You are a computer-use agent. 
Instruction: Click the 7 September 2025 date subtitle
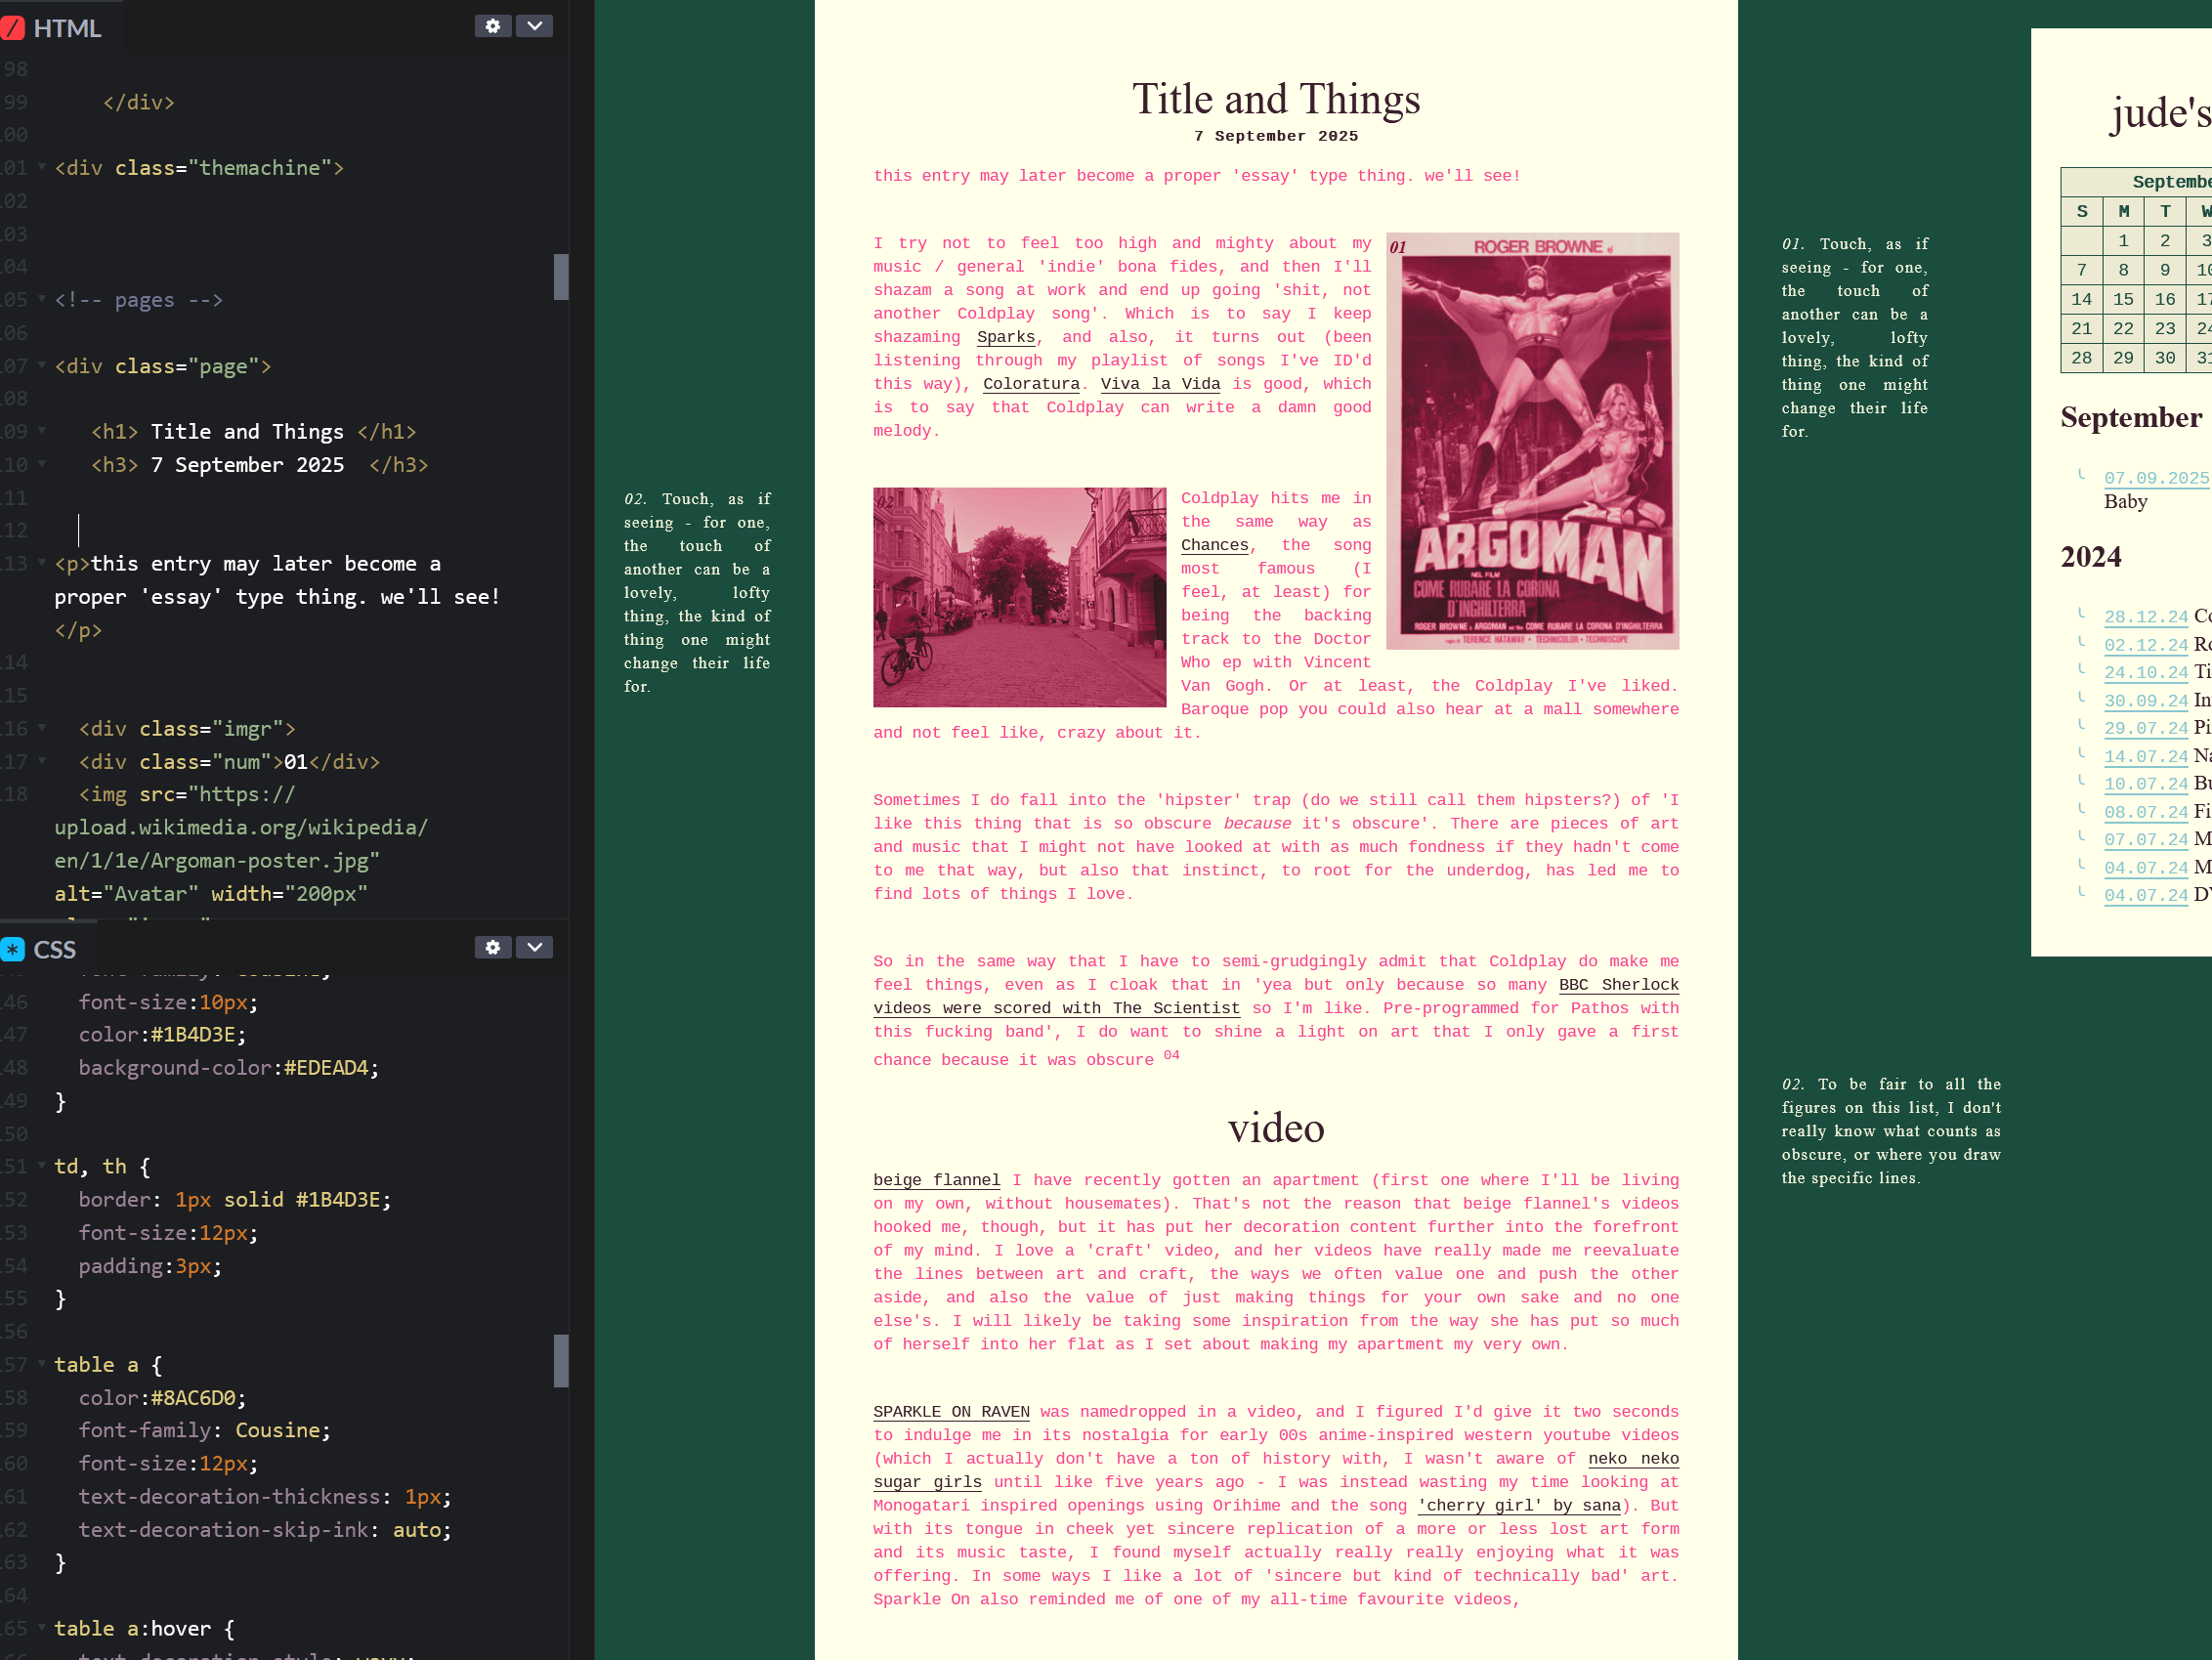click(1276, 136)
